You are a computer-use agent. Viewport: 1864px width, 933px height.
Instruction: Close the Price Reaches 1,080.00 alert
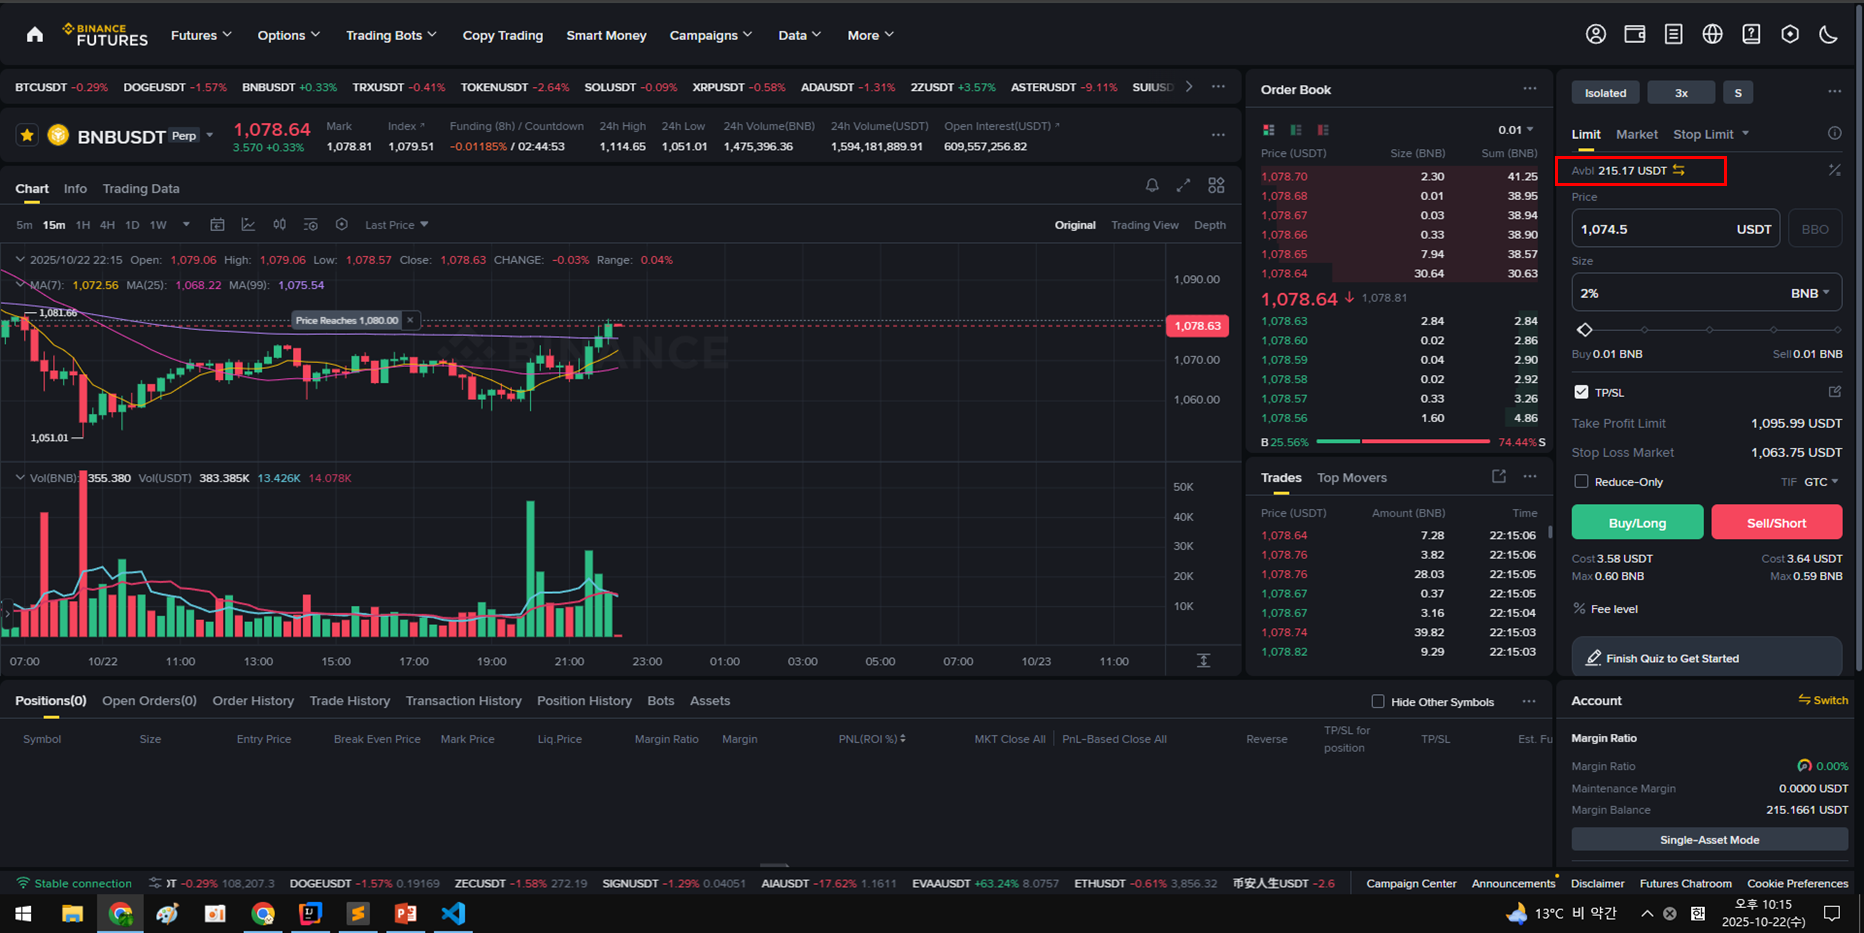click(x=410, y=320)
